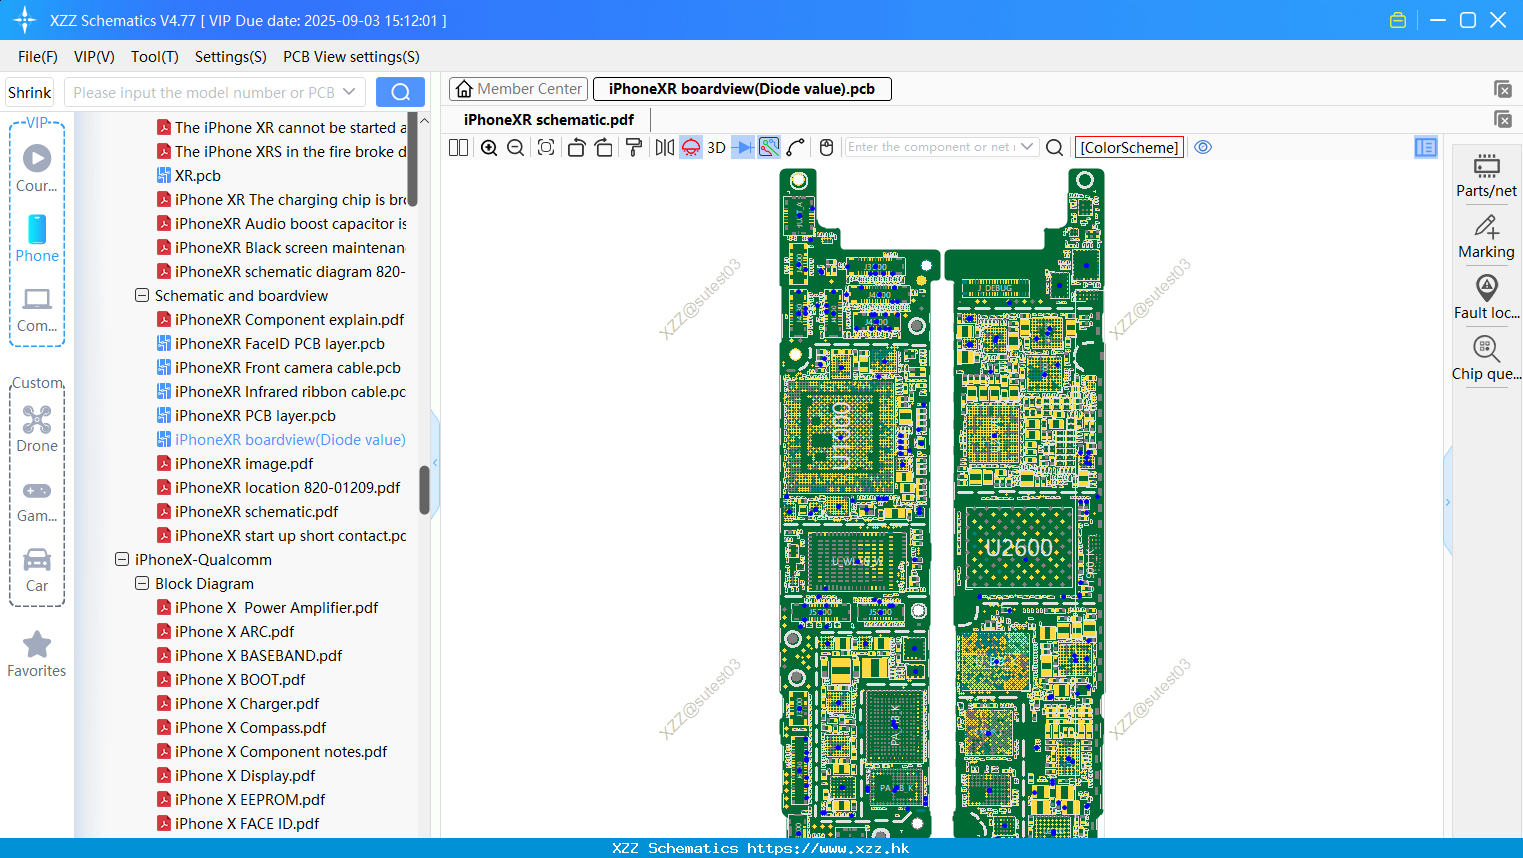Open the Settings(S) menu
The width and height of the screenshot is (1523, 858).
point(231,57)
